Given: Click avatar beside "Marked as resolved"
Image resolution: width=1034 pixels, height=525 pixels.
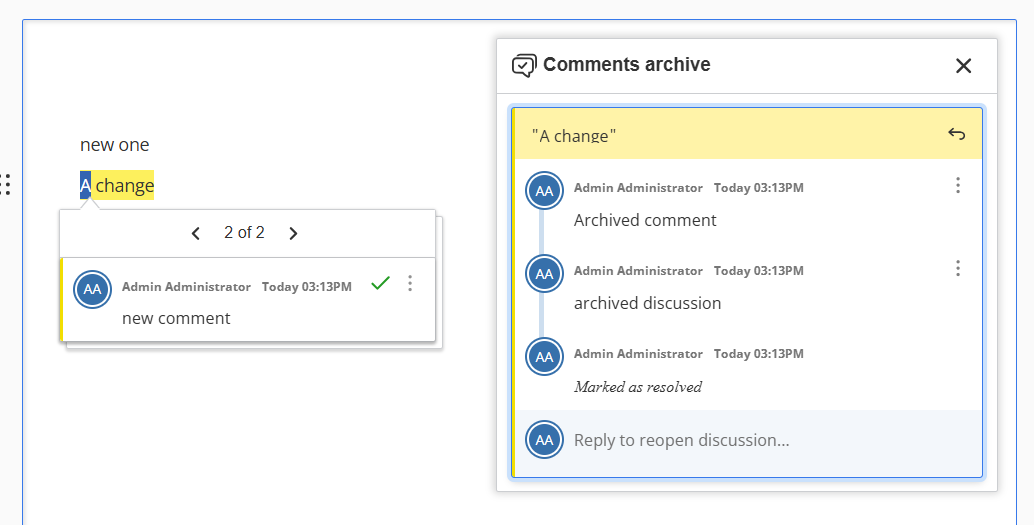Looking at the screenshot, I should (x=544, y=357).
